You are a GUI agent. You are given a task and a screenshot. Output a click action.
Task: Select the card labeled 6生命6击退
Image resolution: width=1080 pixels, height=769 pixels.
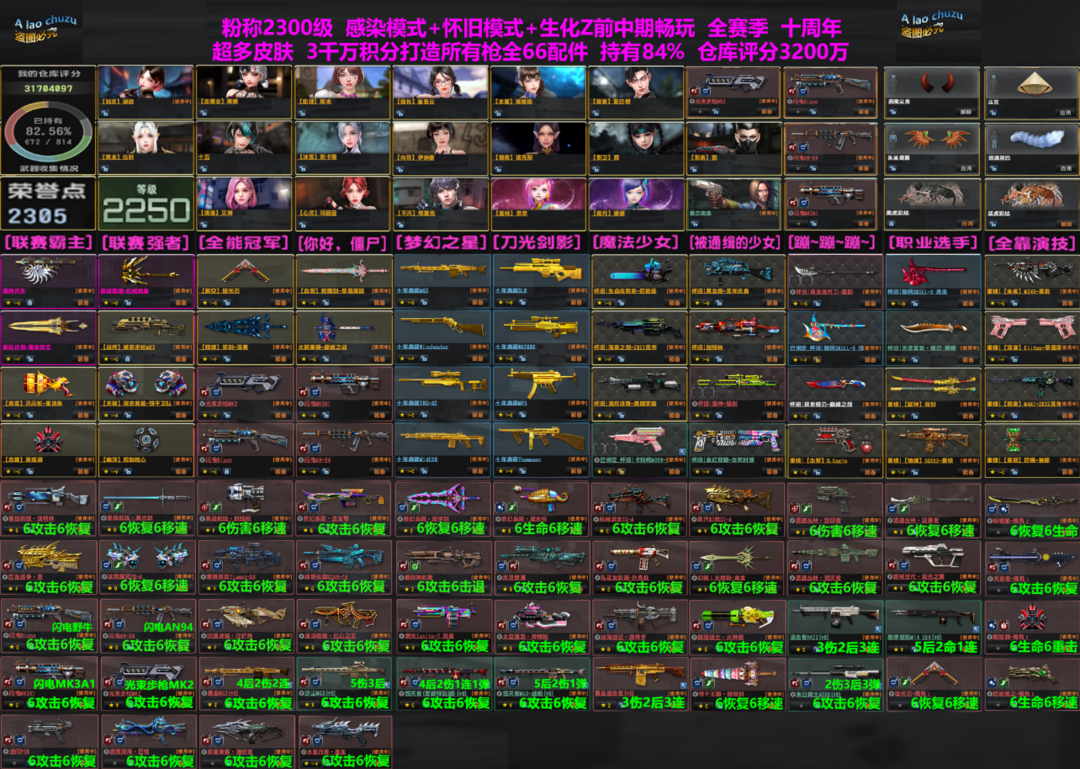1032,626
